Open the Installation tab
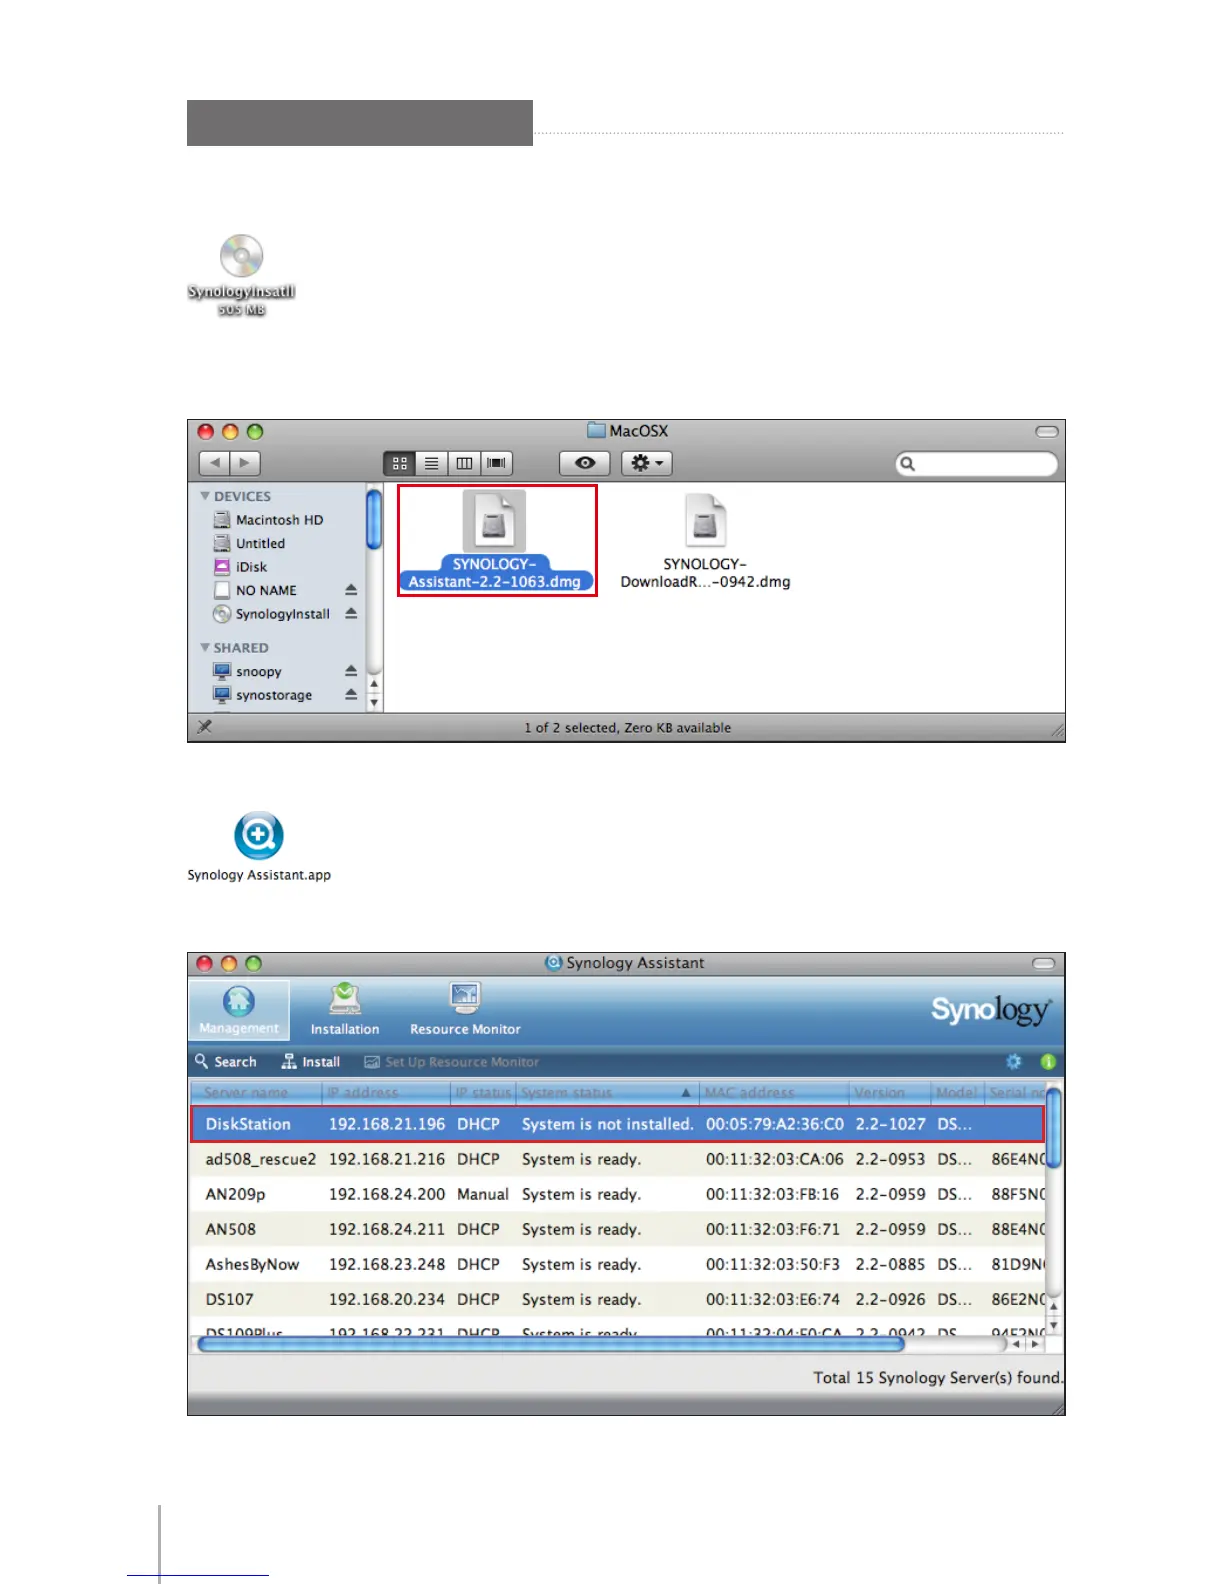This screenshot has width=1224, height=1584. click(x=345, y=1010)
